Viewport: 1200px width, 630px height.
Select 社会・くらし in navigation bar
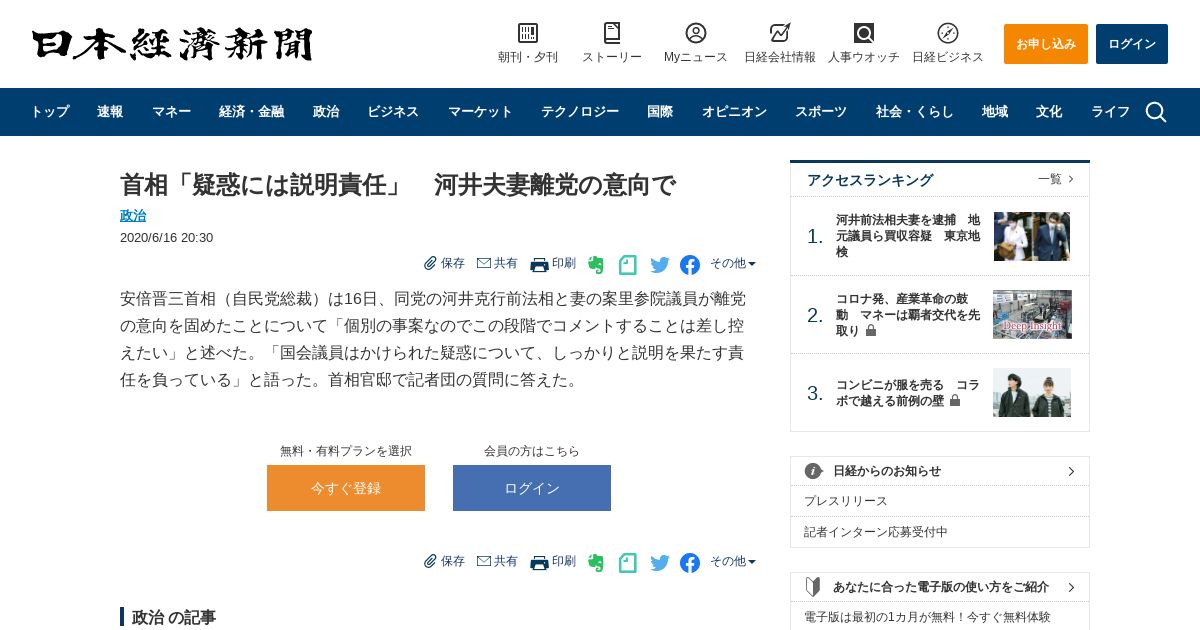point(915,112)
